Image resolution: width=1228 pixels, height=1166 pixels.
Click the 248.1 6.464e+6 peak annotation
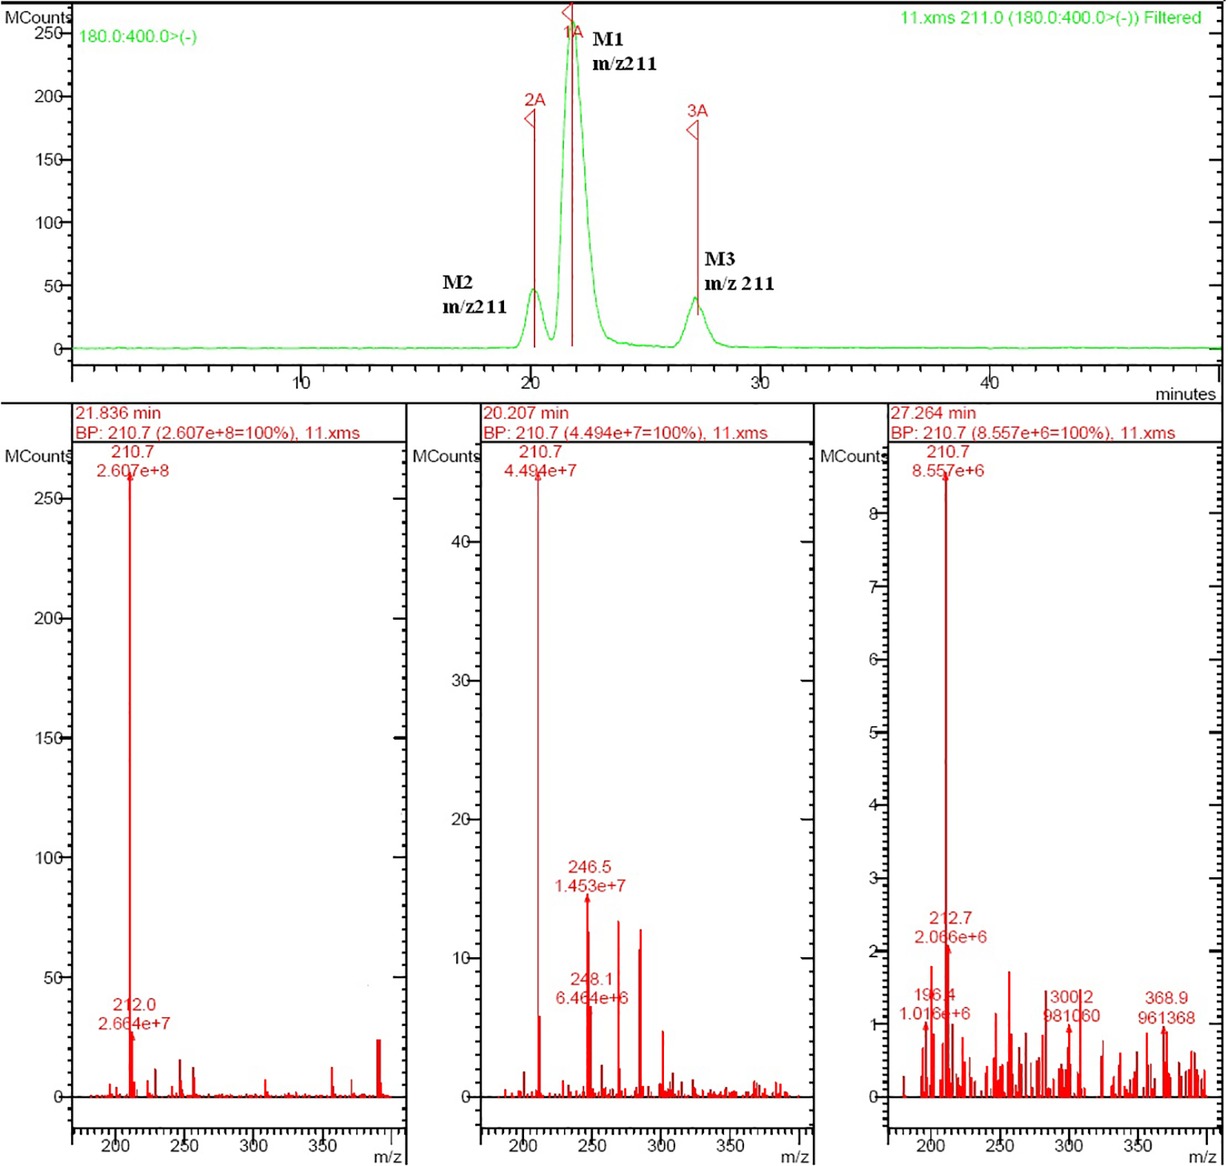591,989
